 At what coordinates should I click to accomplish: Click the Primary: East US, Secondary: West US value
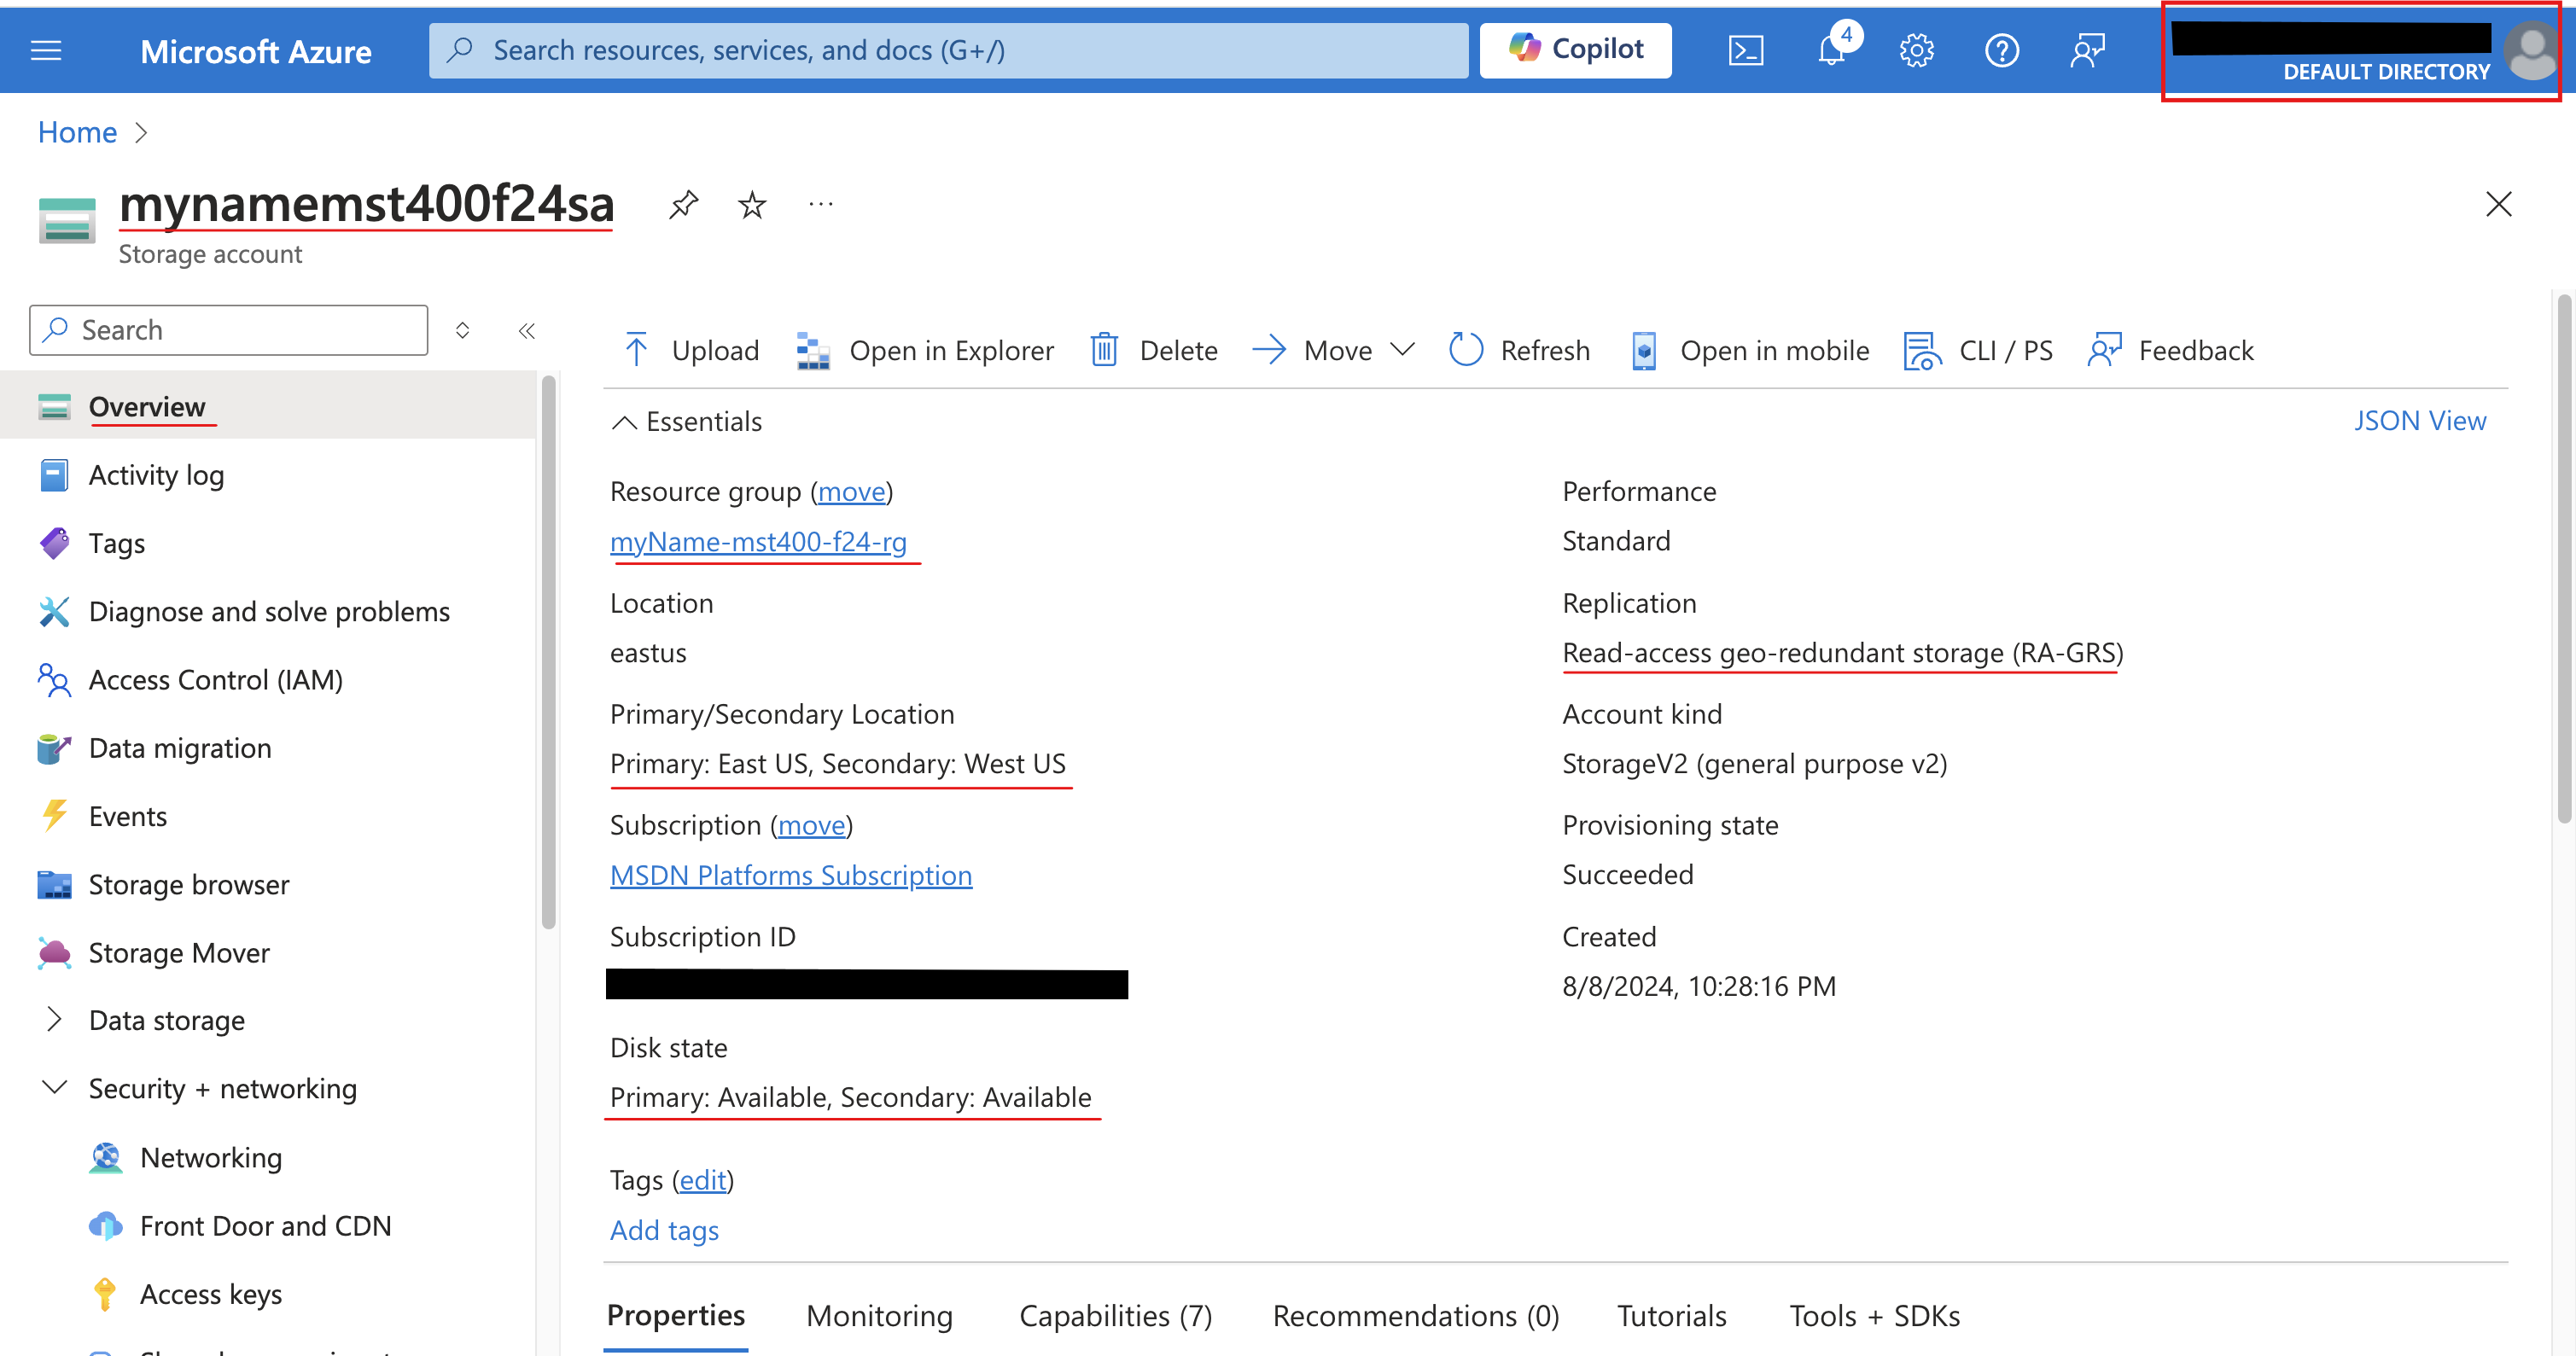(838, 764)
